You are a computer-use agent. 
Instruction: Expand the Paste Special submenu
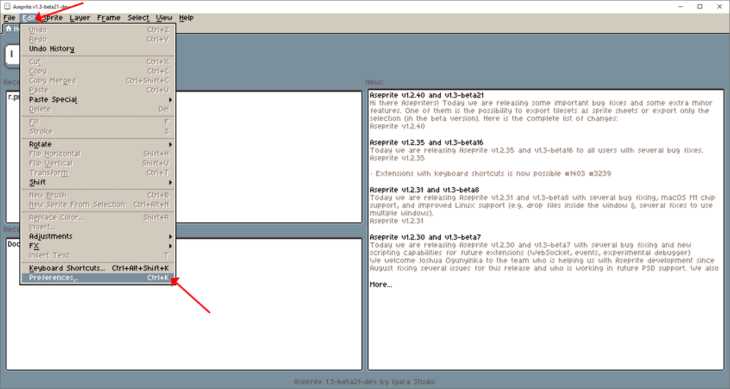click(98, 100)
